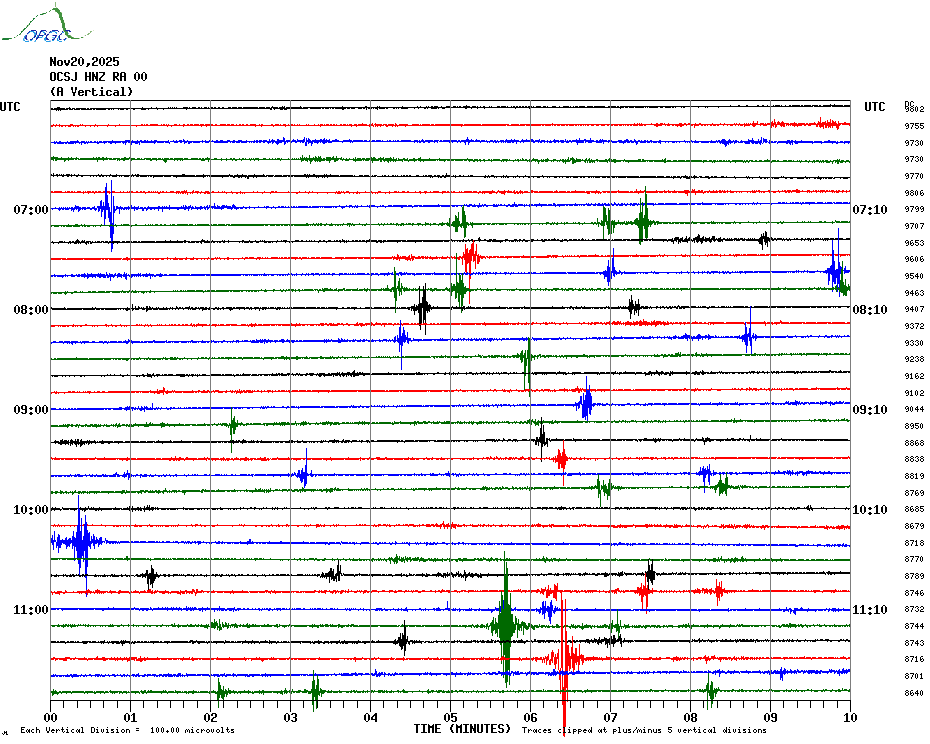Click the TIME (MINUTES) axis title
This screenshot has width=930, height=744.
[462, 729]
